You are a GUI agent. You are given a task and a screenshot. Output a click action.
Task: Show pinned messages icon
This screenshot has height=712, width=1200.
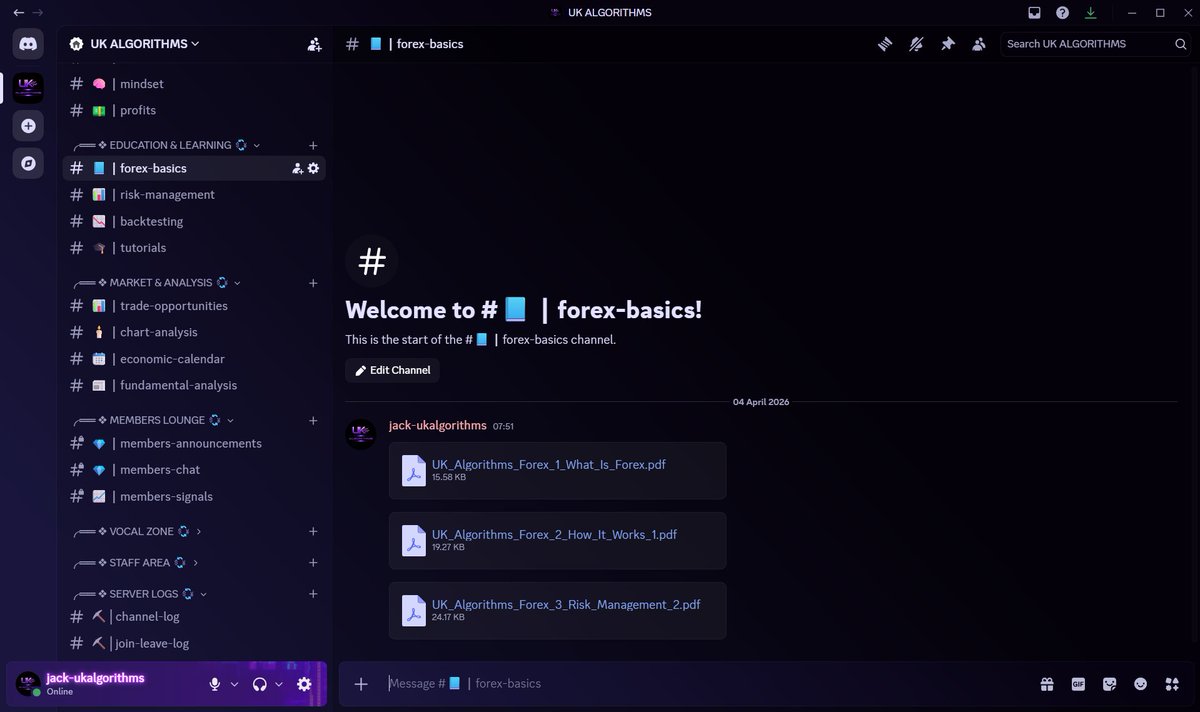(948, 44)
